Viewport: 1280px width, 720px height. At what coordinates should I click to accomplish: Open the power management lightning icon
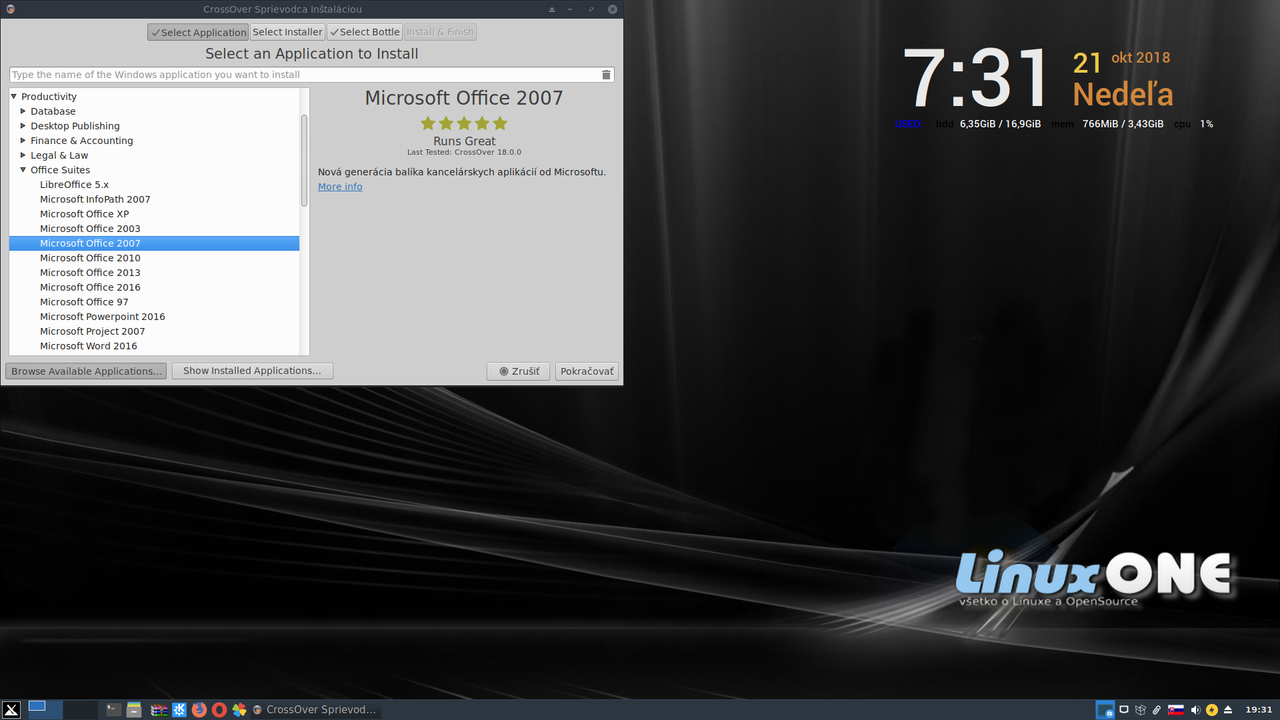(x=1212, y=710)
